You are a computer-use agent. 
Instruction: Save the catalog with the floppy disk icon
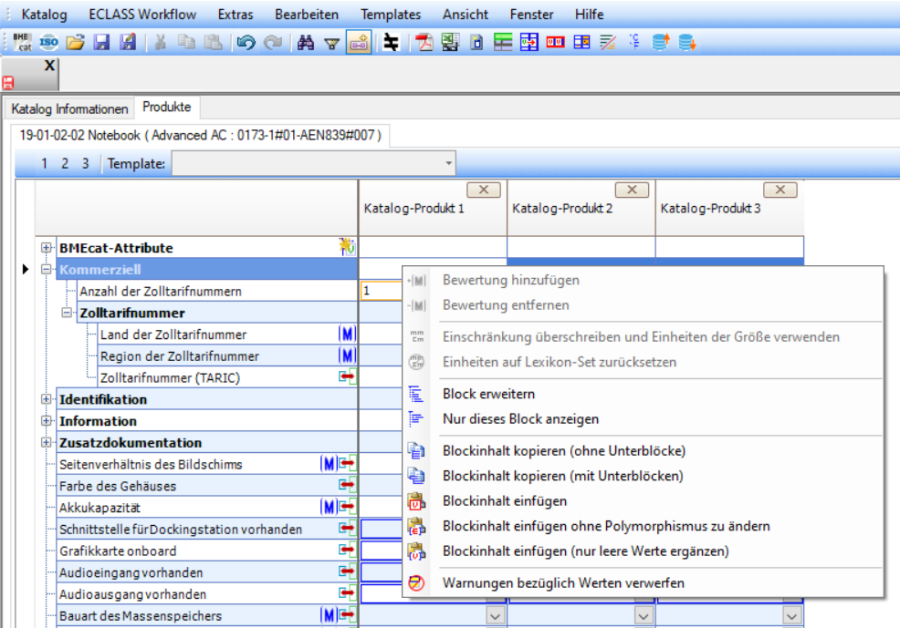[101, 43]
